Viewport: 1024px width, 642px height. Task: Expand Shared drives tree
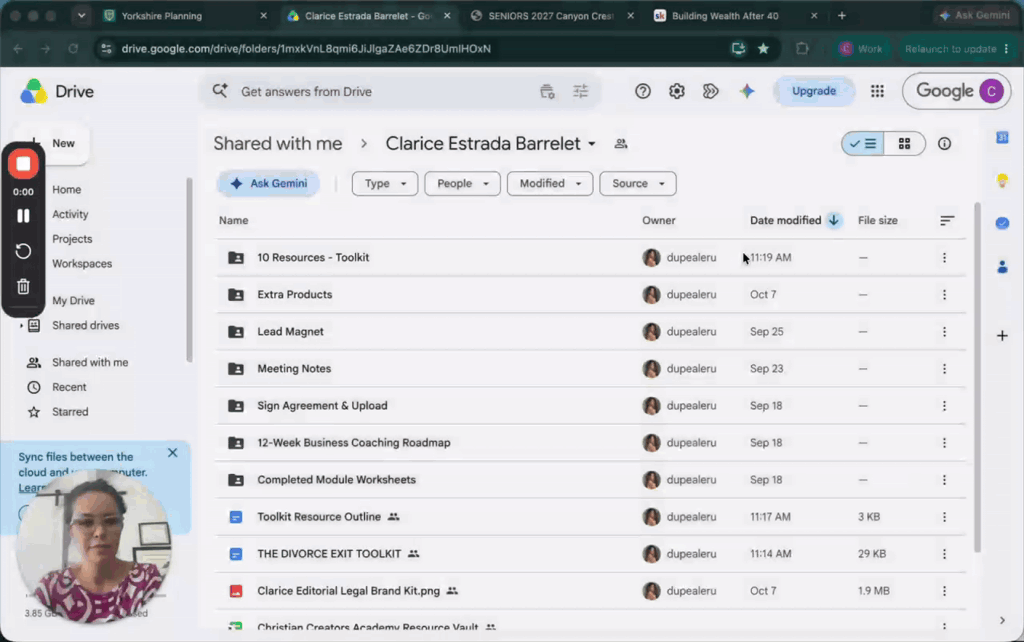pos(21,325)
